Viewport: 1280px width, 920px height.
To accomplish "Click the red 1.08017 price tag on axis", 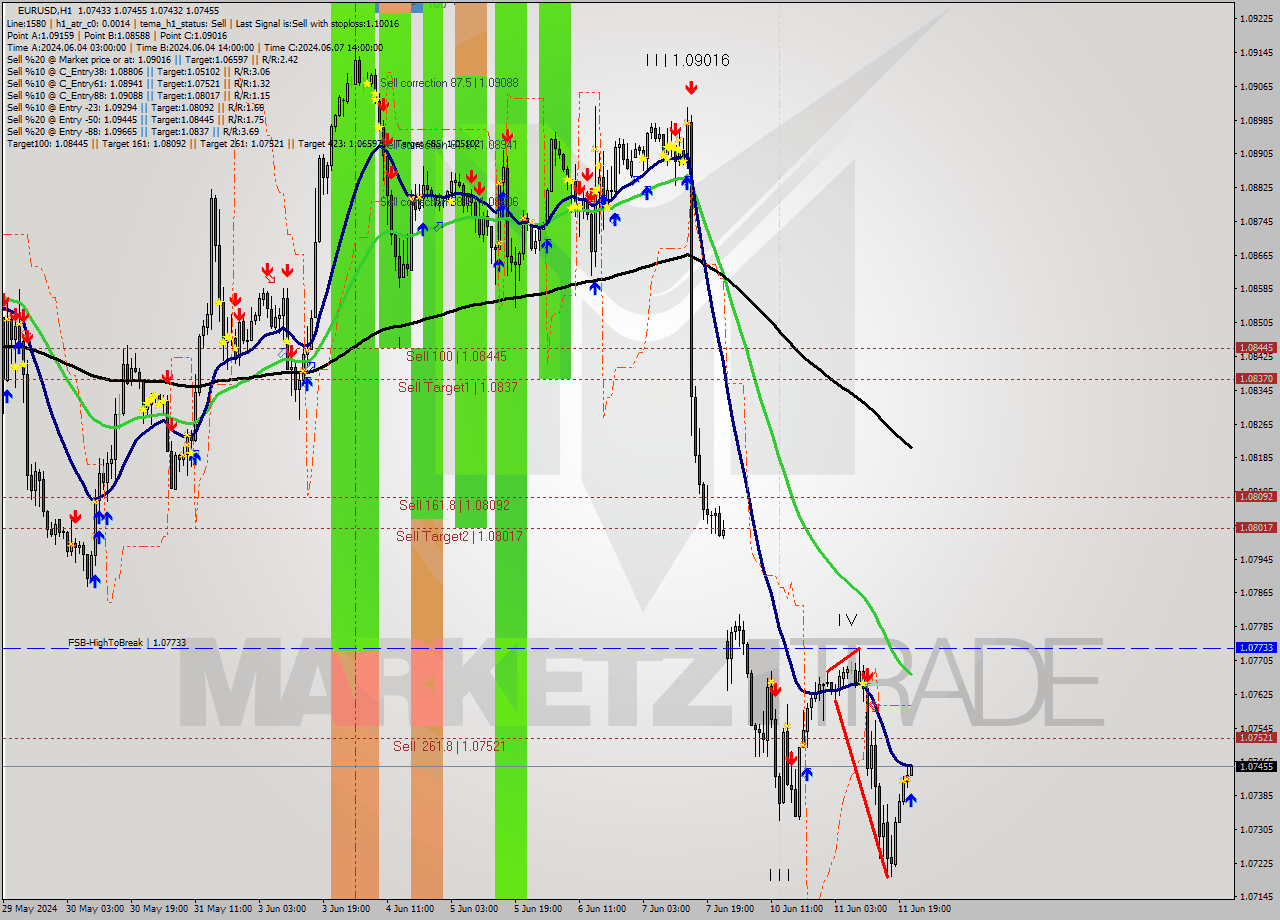I will click(x=1256, y=527).
